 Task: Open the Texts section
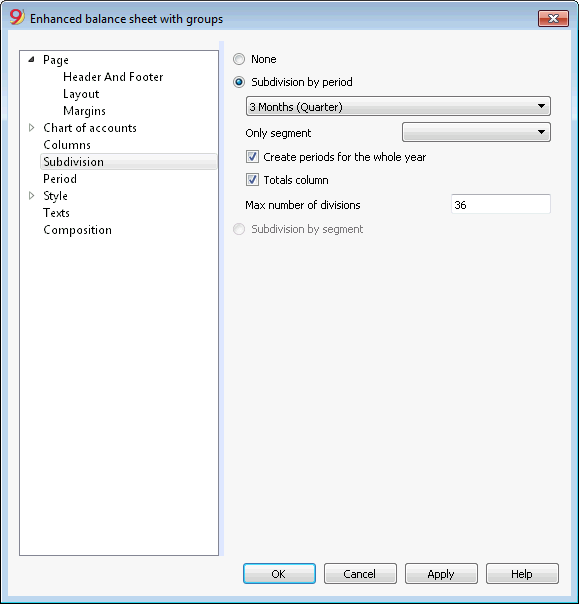(x=56, y=213)
